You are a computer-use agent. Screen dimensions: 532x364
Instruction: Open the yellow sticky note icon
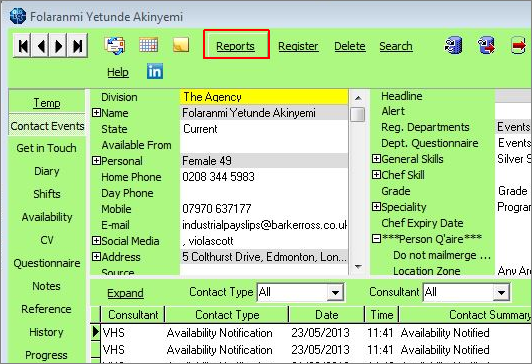181,45
